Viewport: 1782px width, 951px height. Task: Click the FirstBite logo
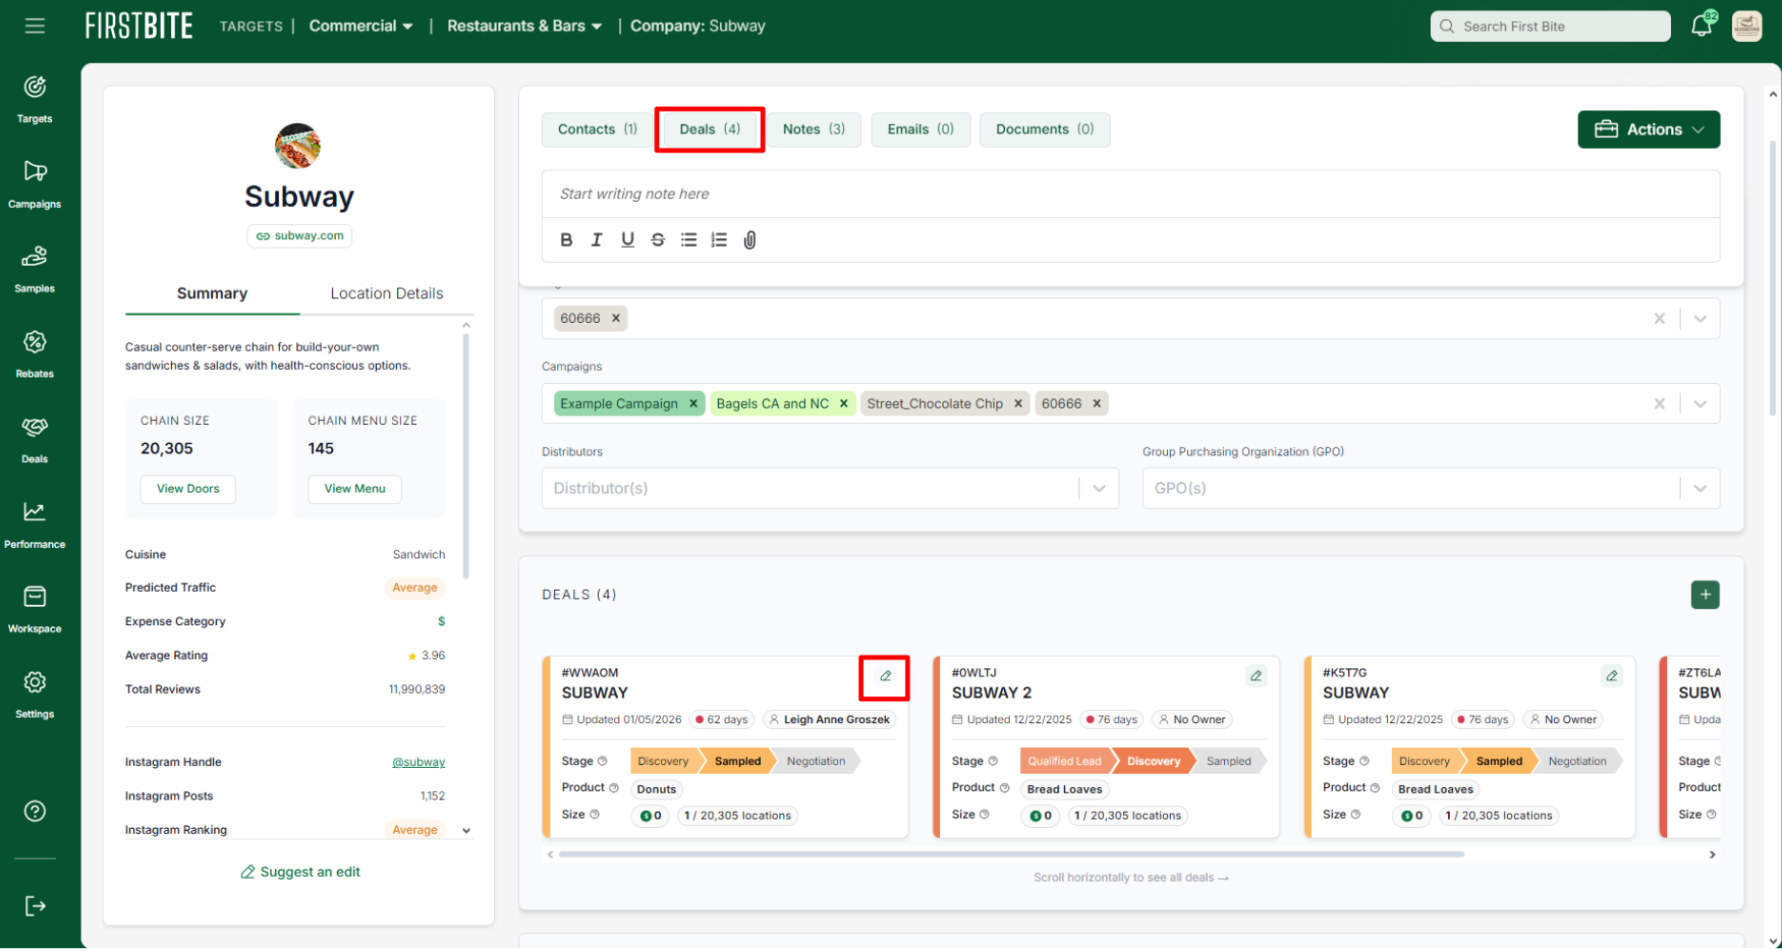click(x=139, y=26)
